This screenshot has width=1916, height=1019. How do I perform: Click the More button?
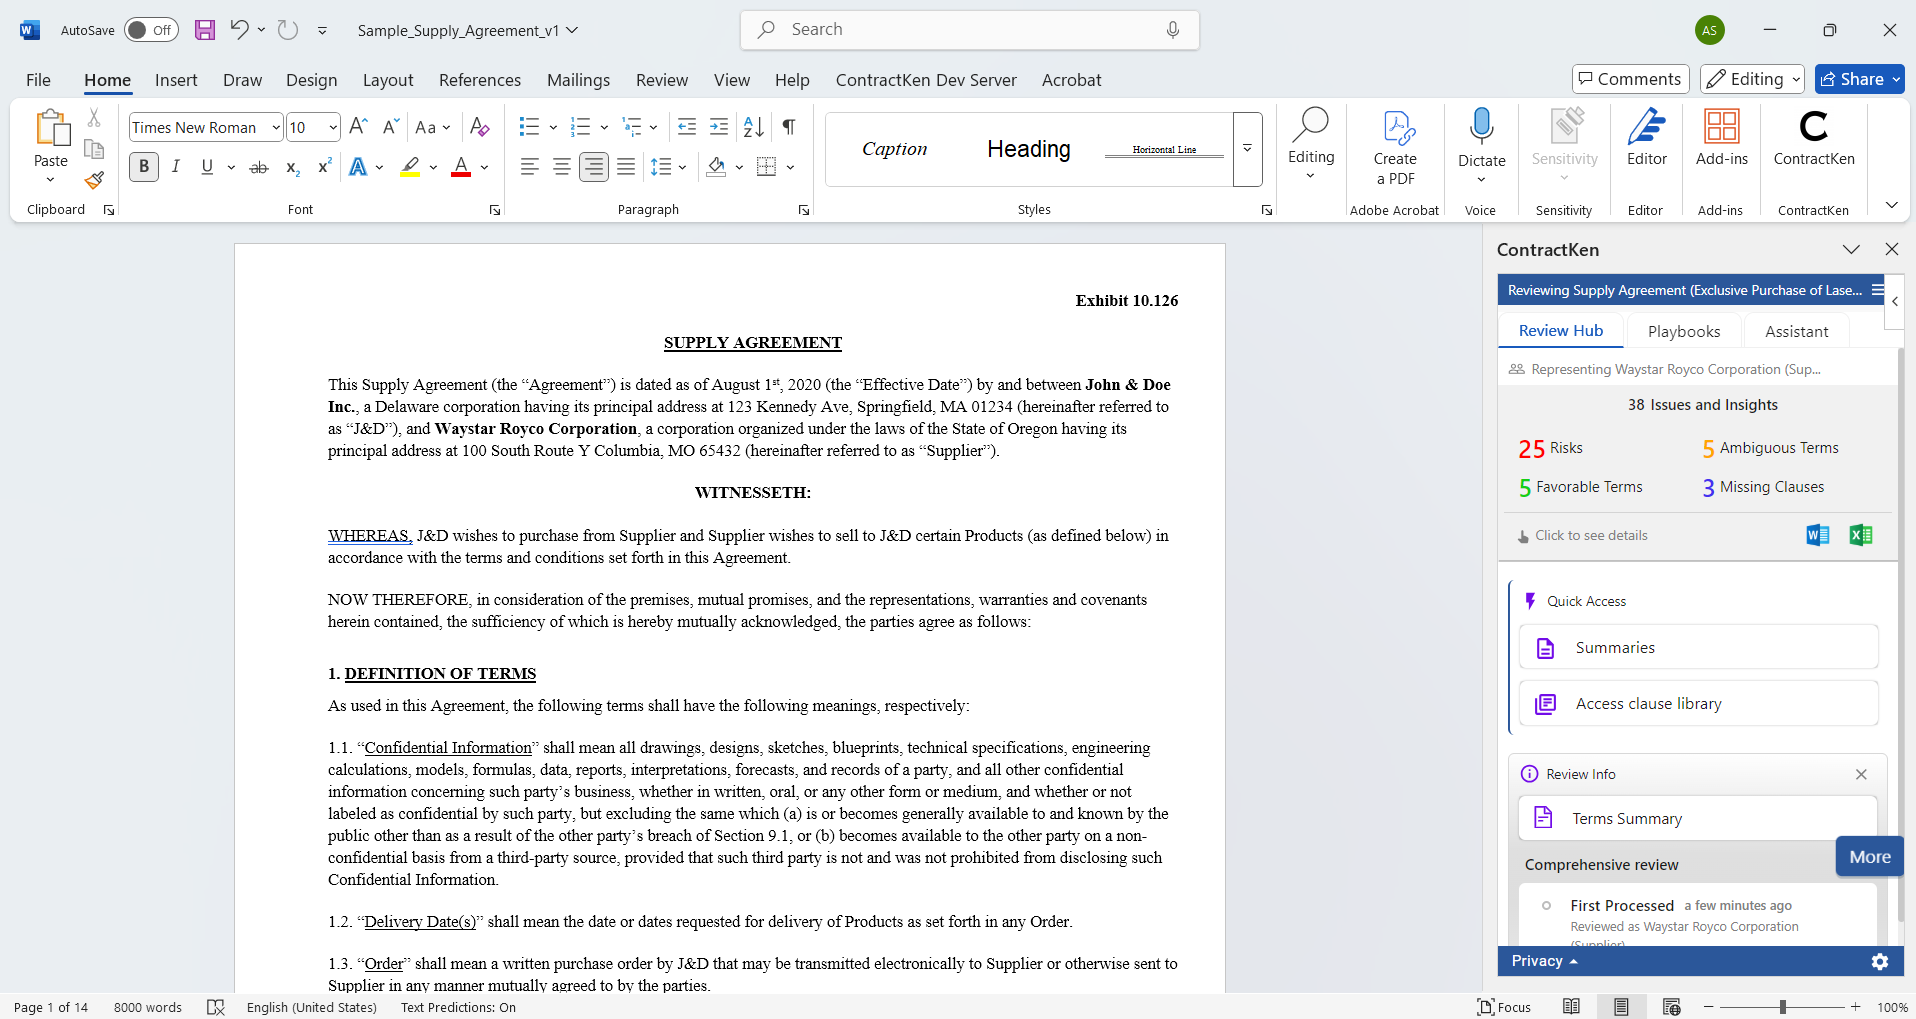point(1869,857)
